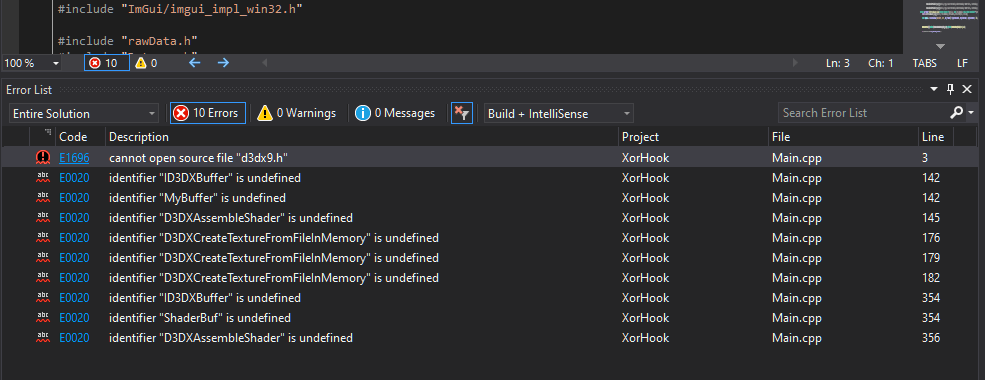Screen dimensions: 985x380
Task: Click the IntelliSense icon on MyBuffer row
Action: point(43,198)
